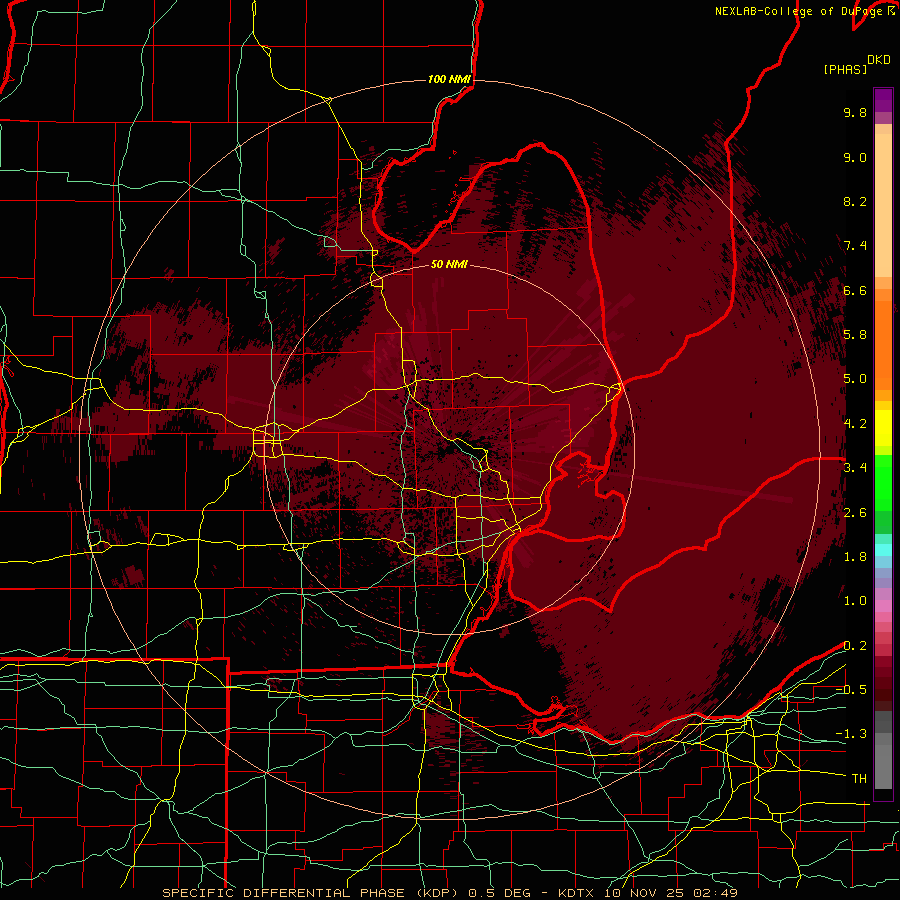The image size is (900, 900).
Task: Click the KDTX 10 NOV 25 02:49 timestamp
Action: click(647, 893)
